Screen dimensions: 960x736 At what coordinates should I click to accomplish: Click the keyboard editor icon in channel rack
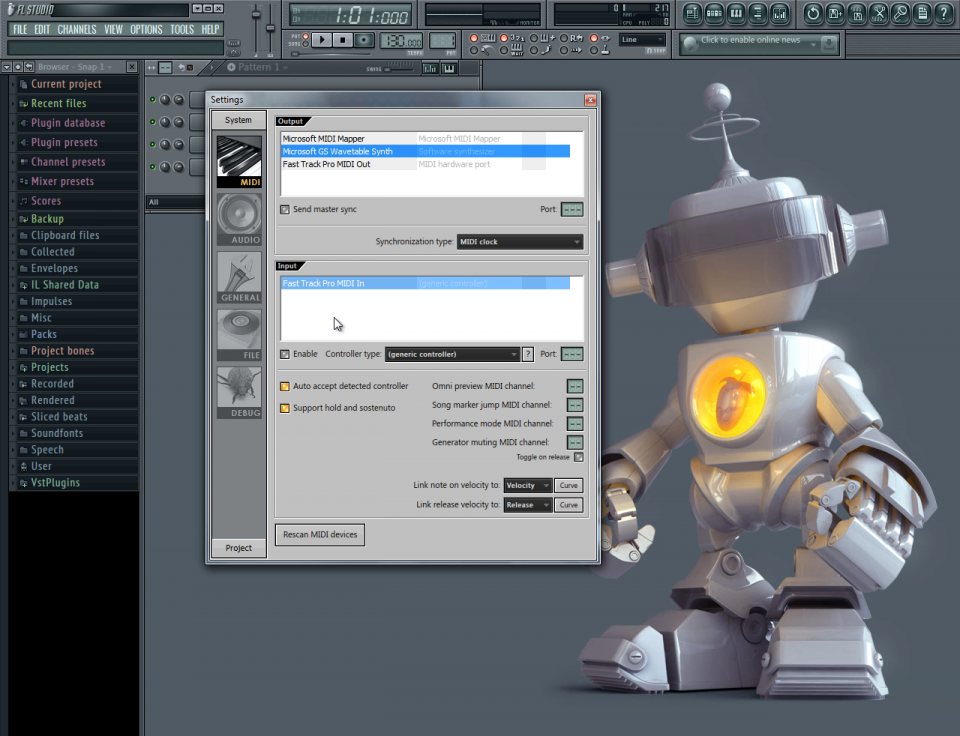coord(449,68)
